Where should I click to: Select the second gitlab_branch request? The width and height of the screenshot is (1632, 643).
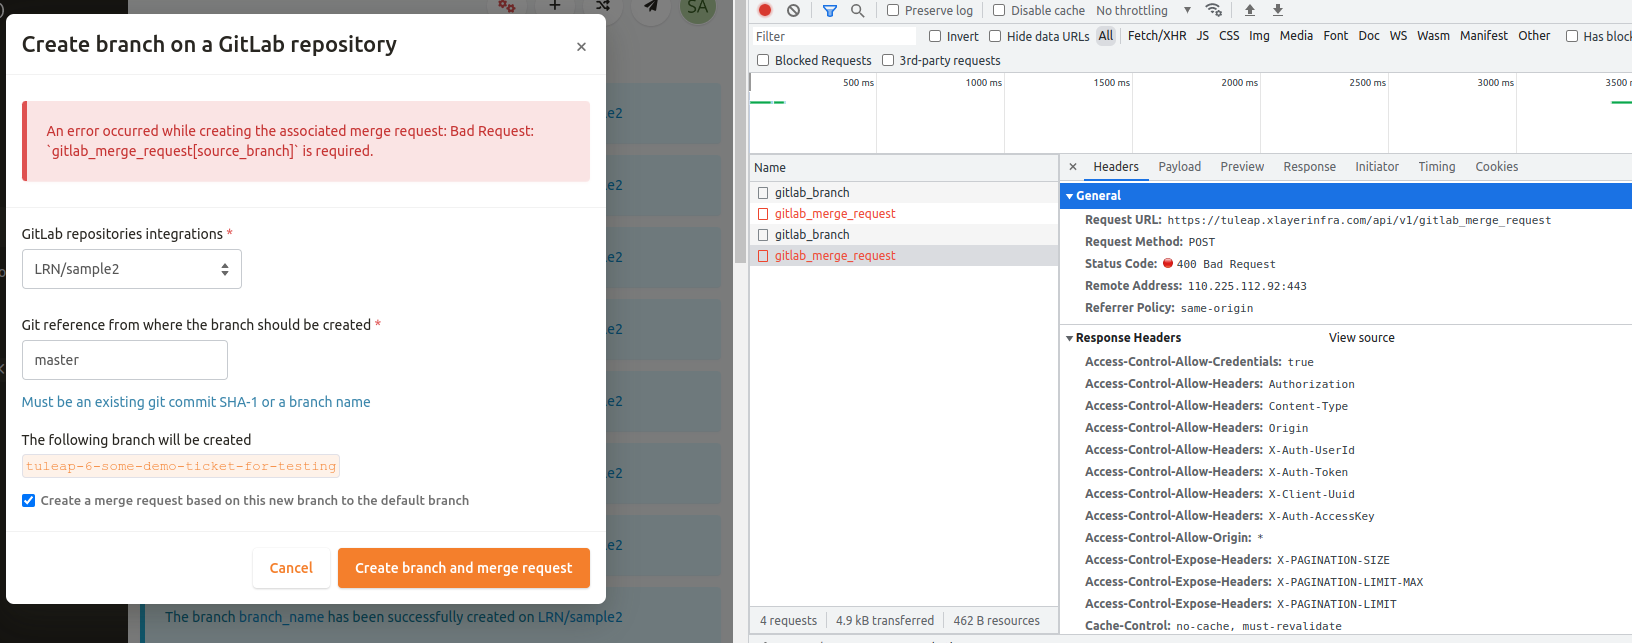904,235
